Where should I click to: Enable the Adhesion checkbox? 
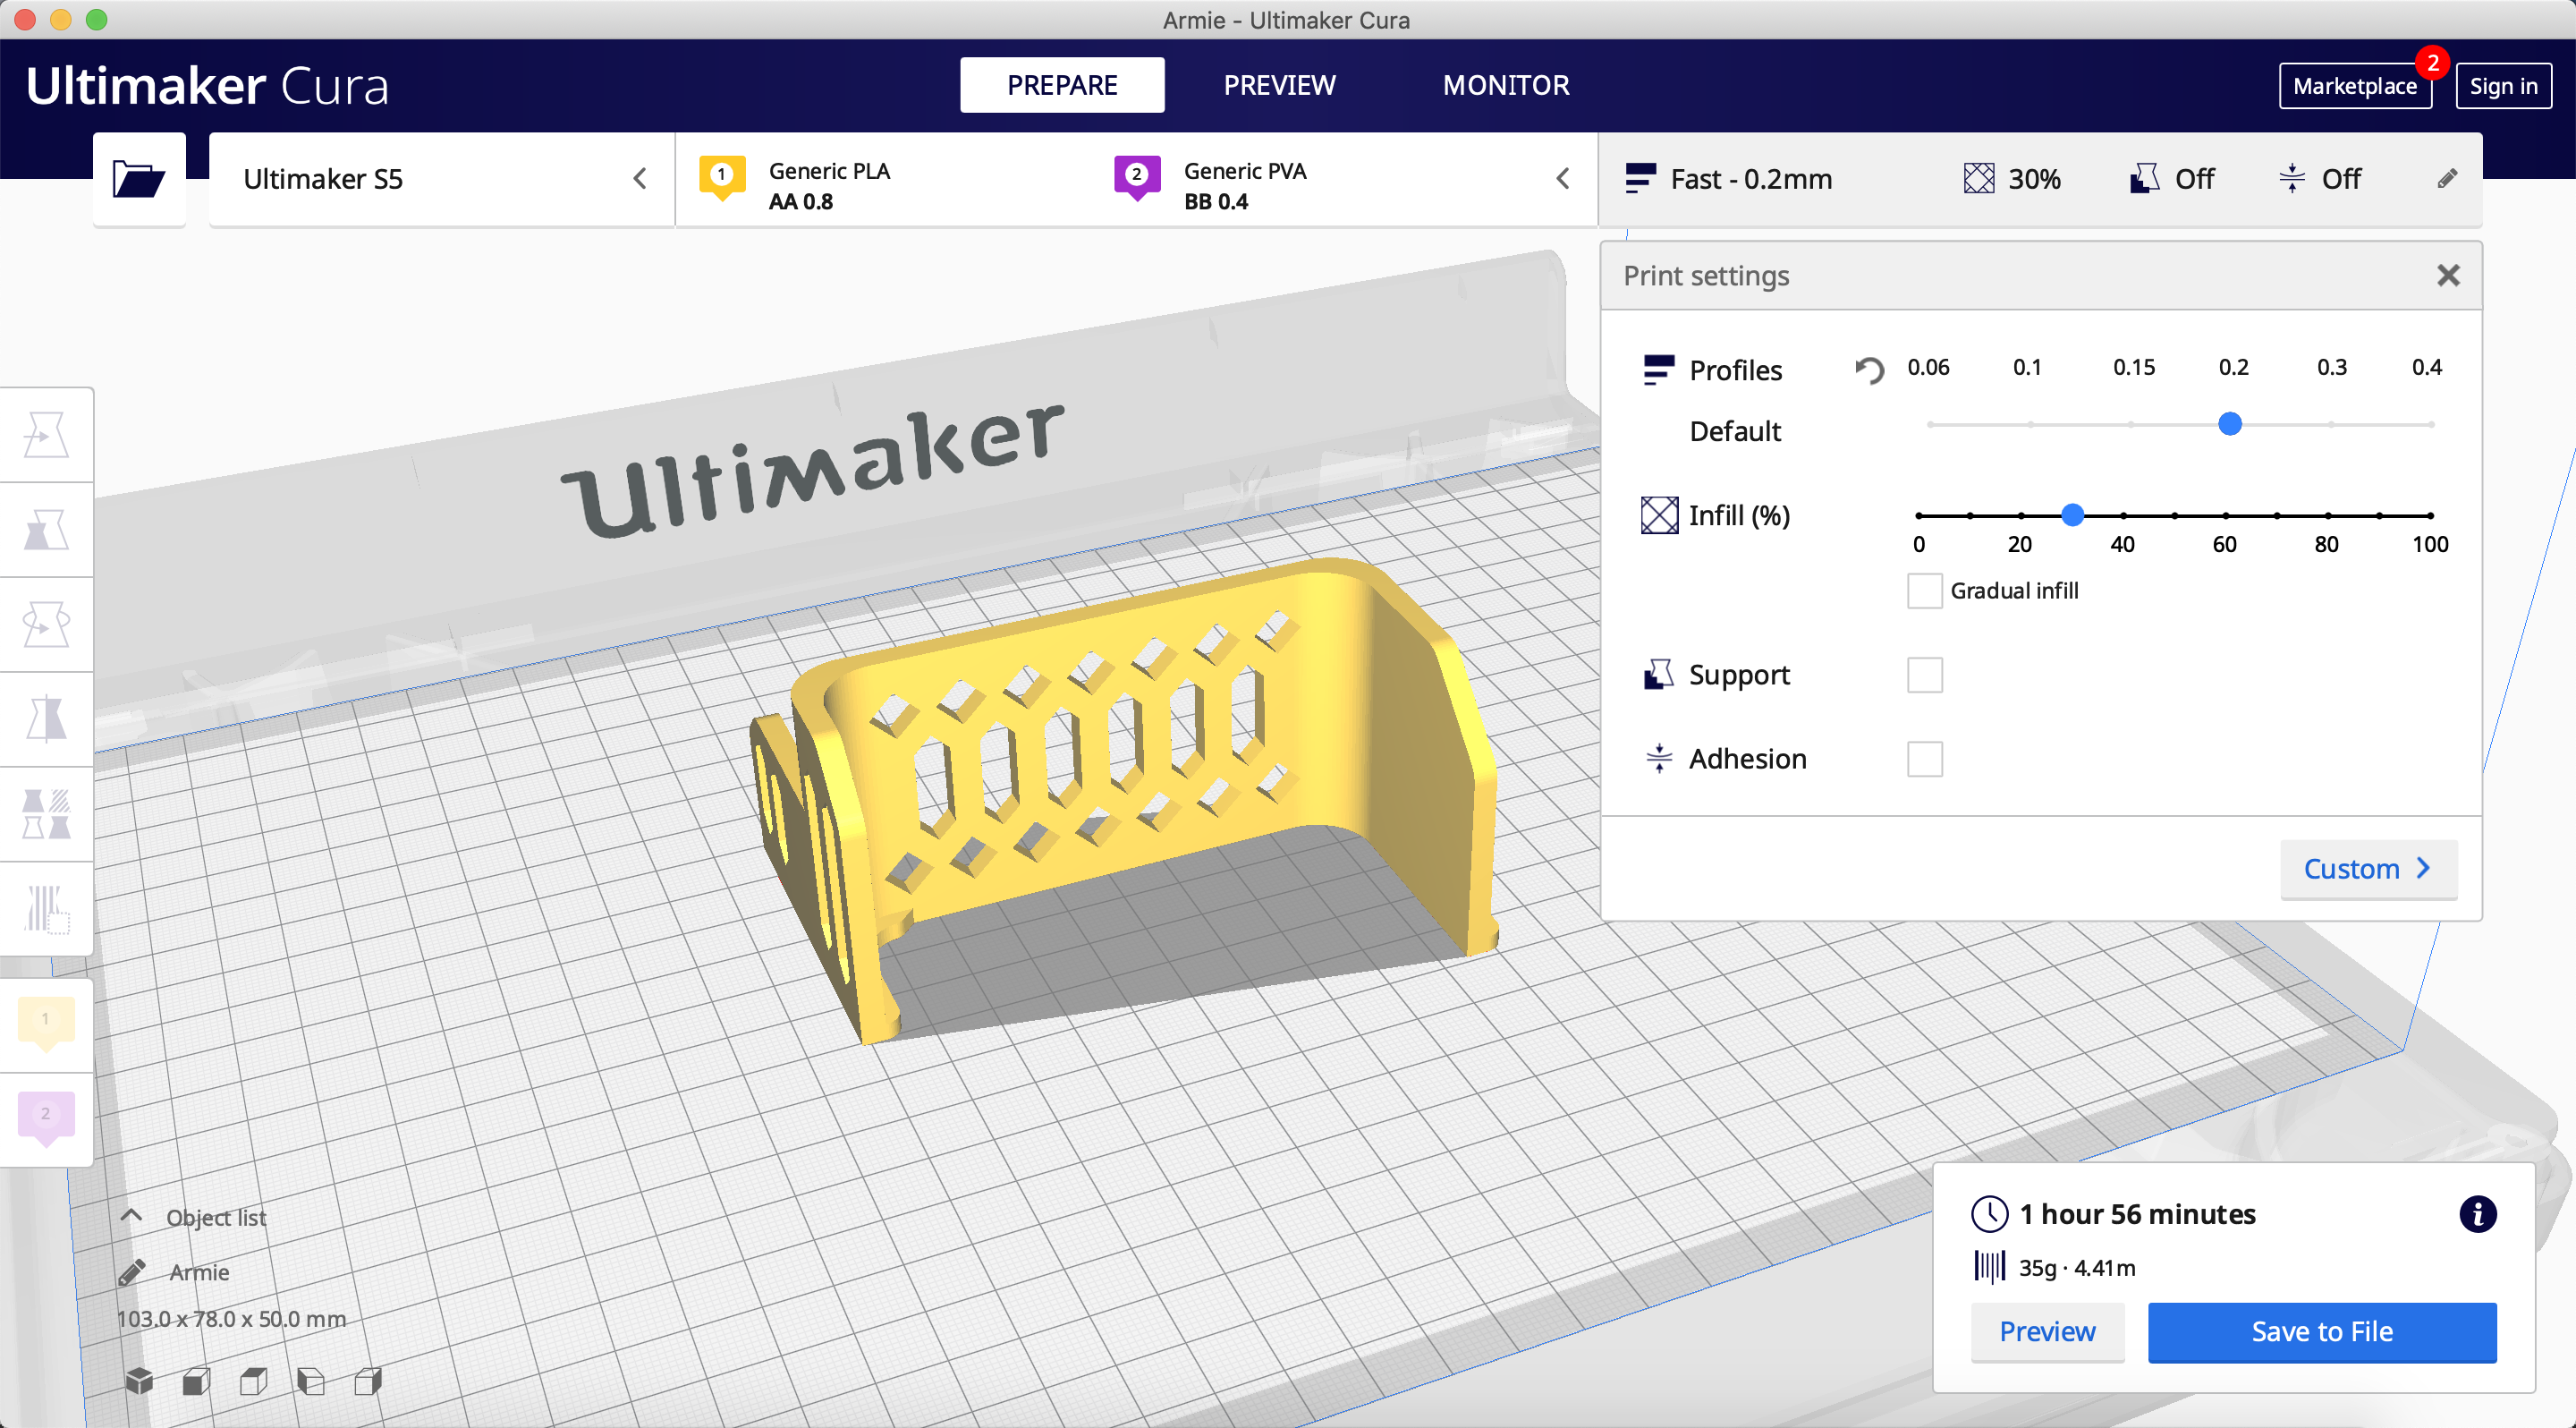click(1924, 759)
